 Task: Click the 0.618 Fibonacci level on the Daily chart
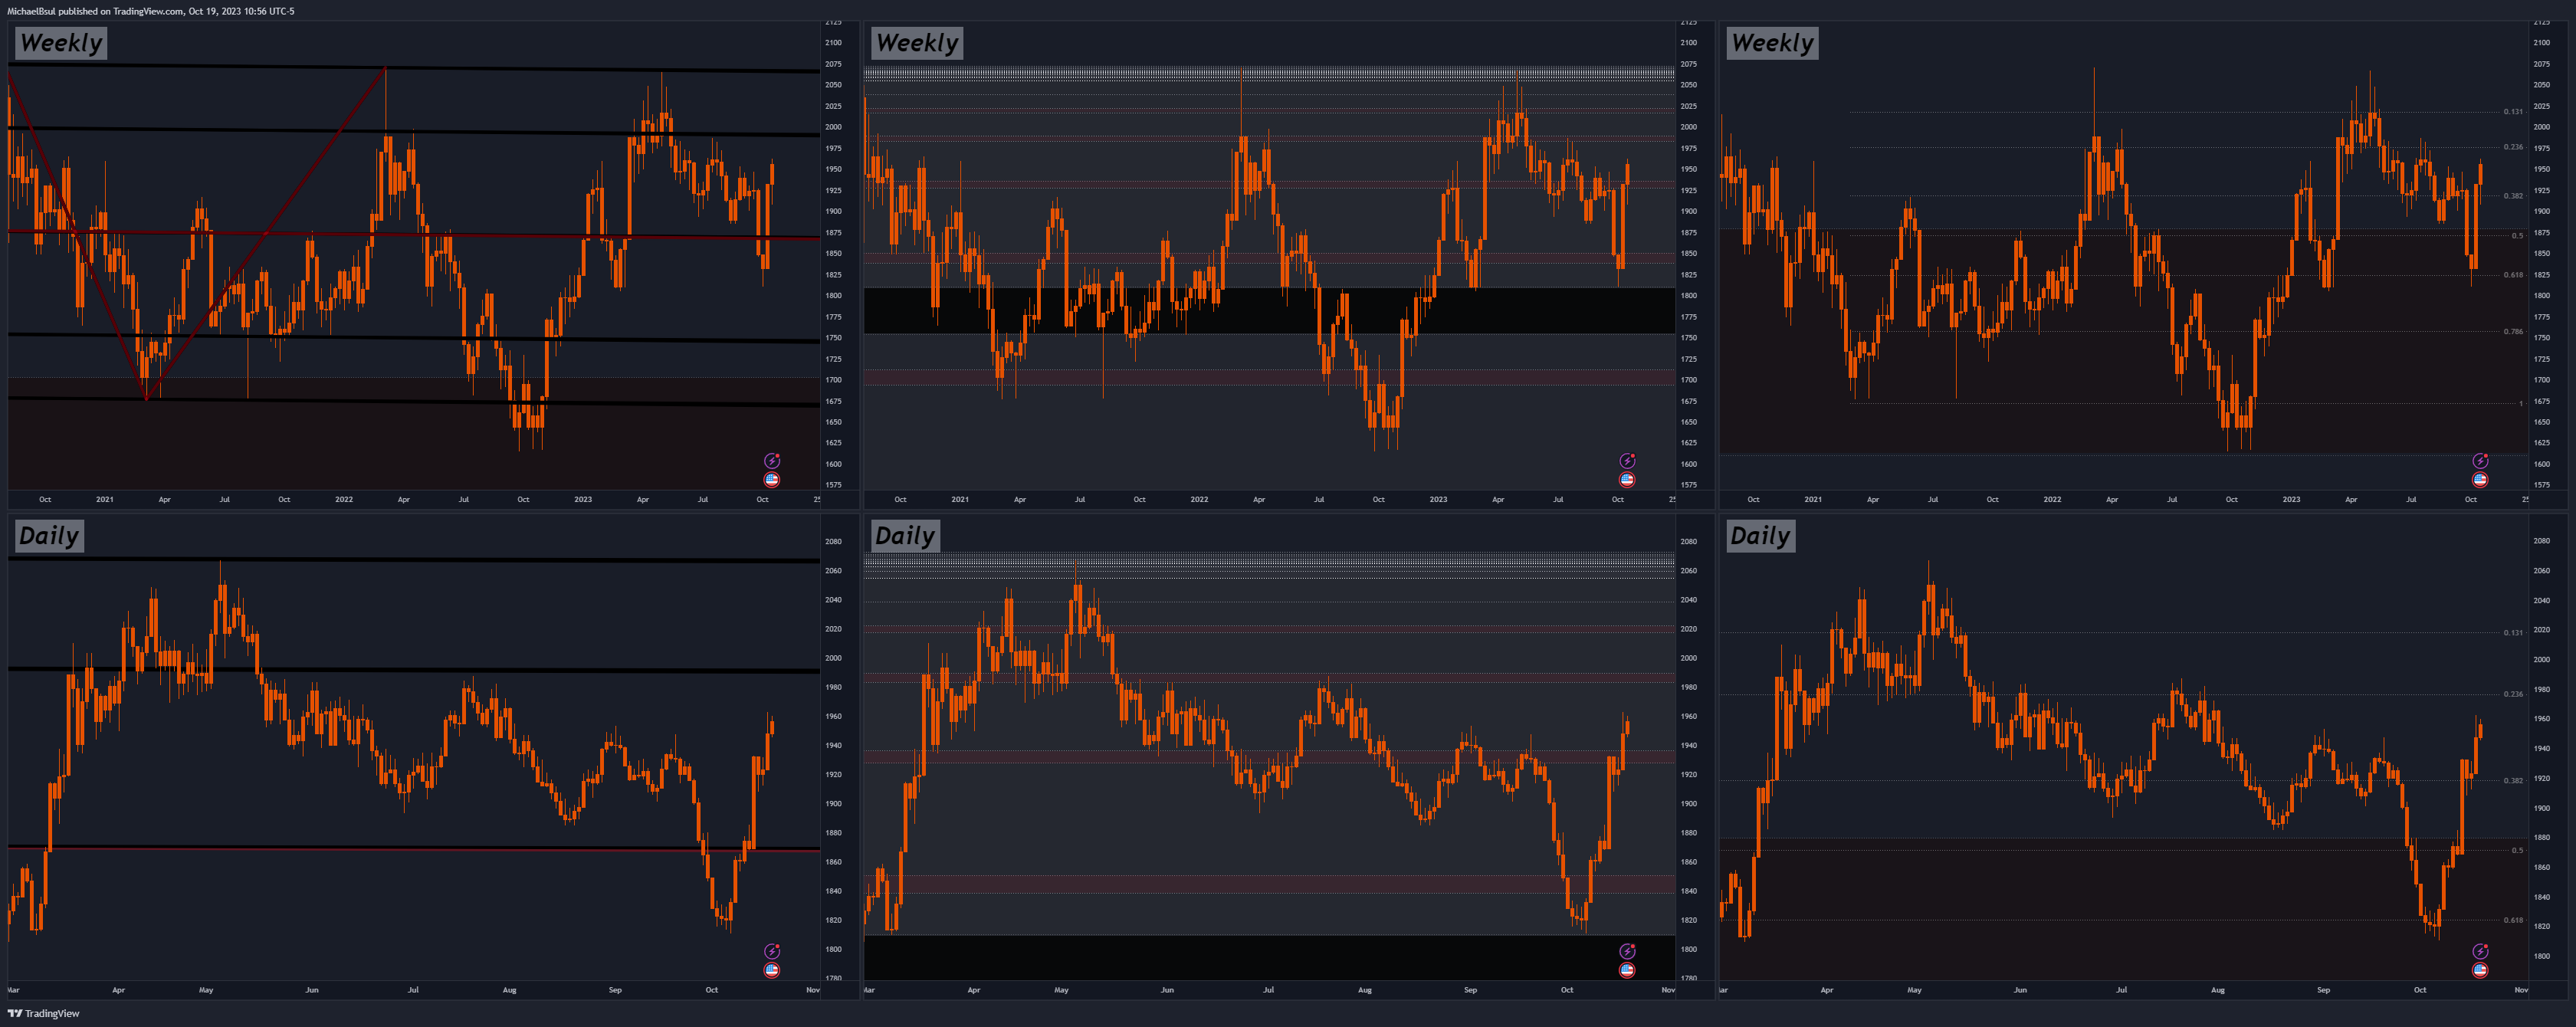2513,920
